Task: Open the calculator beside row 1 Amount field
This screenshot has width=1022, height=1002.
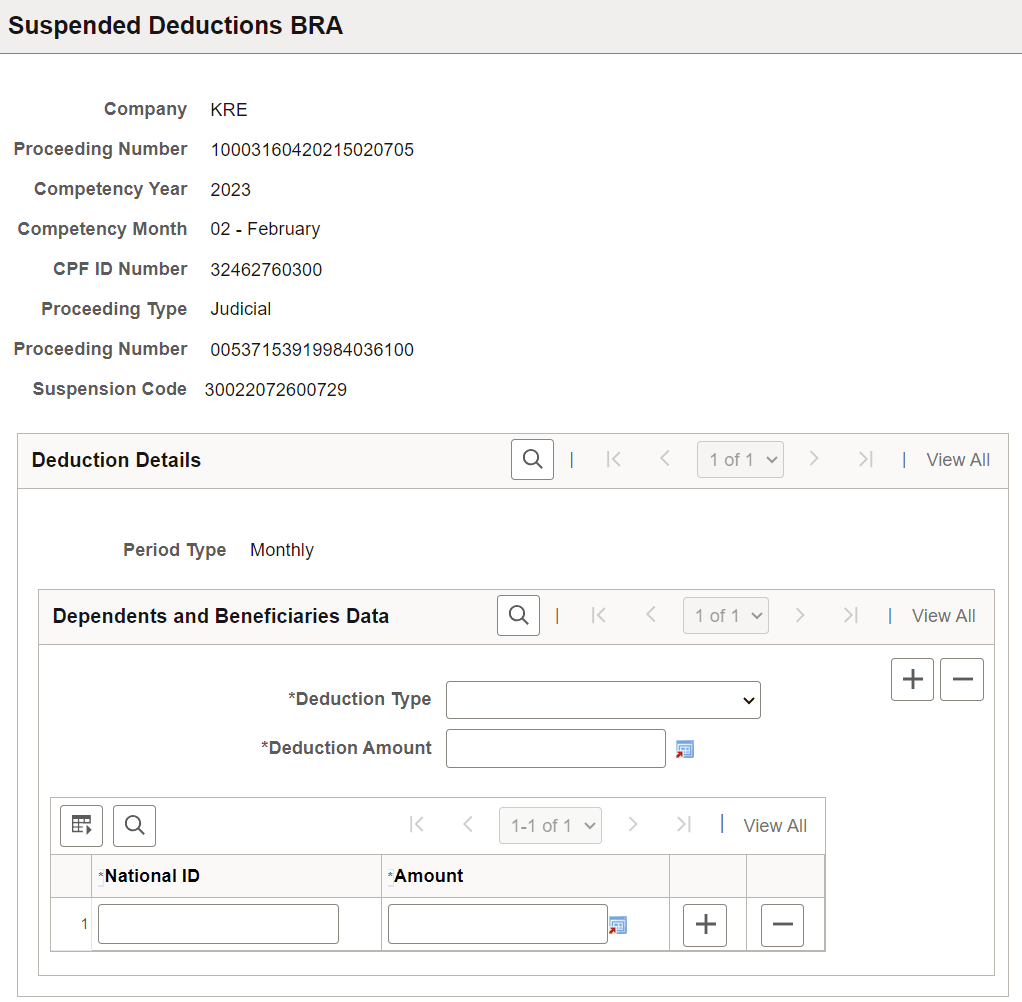Action: coord(618,926)
